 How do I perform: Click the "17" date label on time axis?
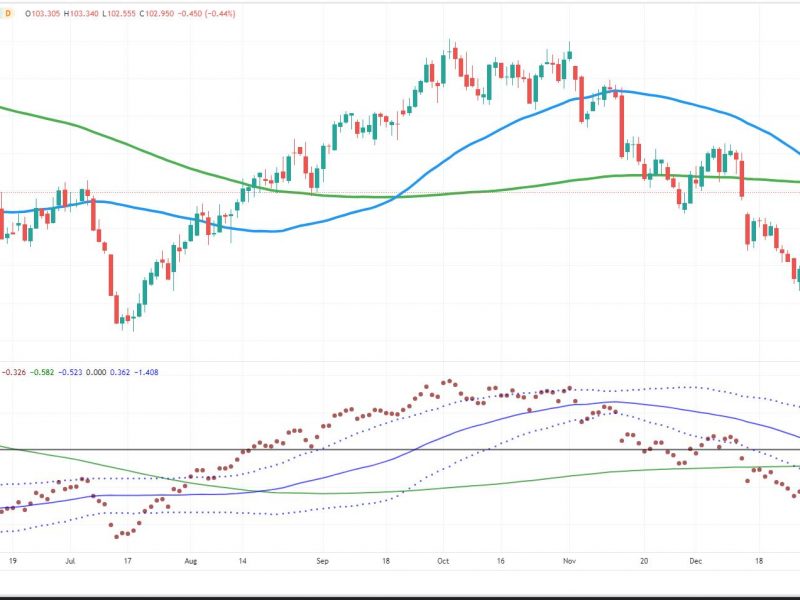pyautogui.click(x=128, y=561)
